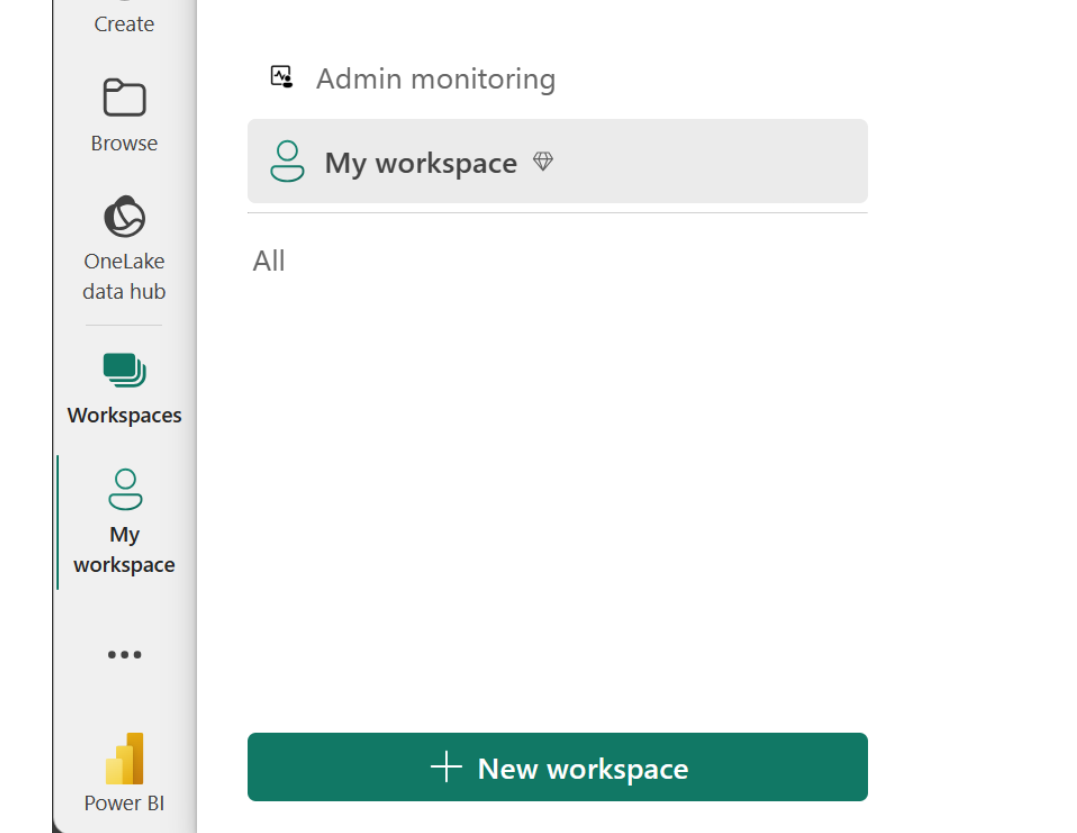
Task: Click My workspace text label in left sidebar
Action: tap(124, 550)
